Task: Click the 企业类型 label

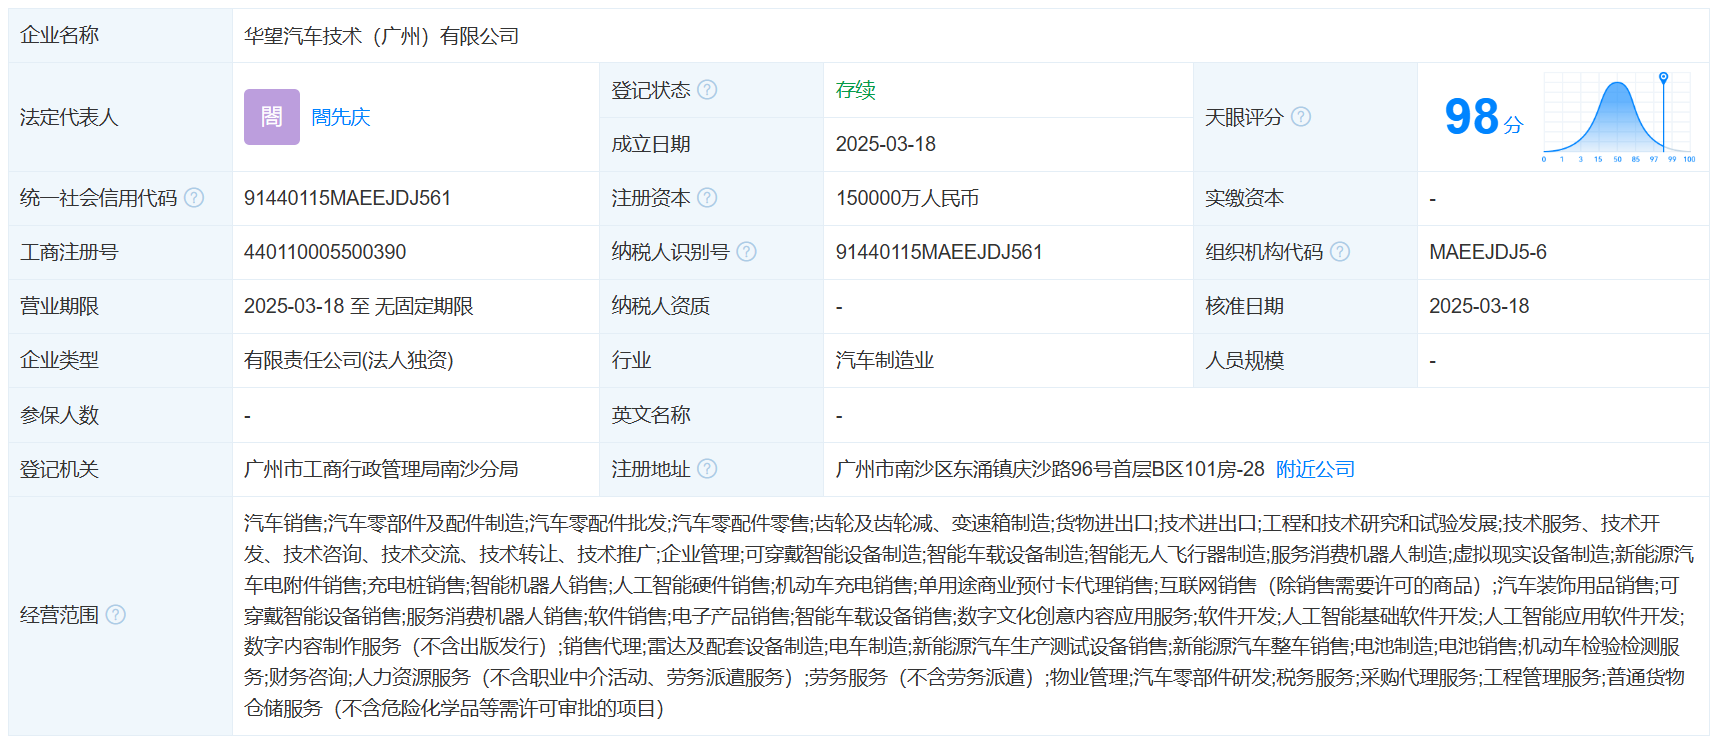Action: click(59, 360)
